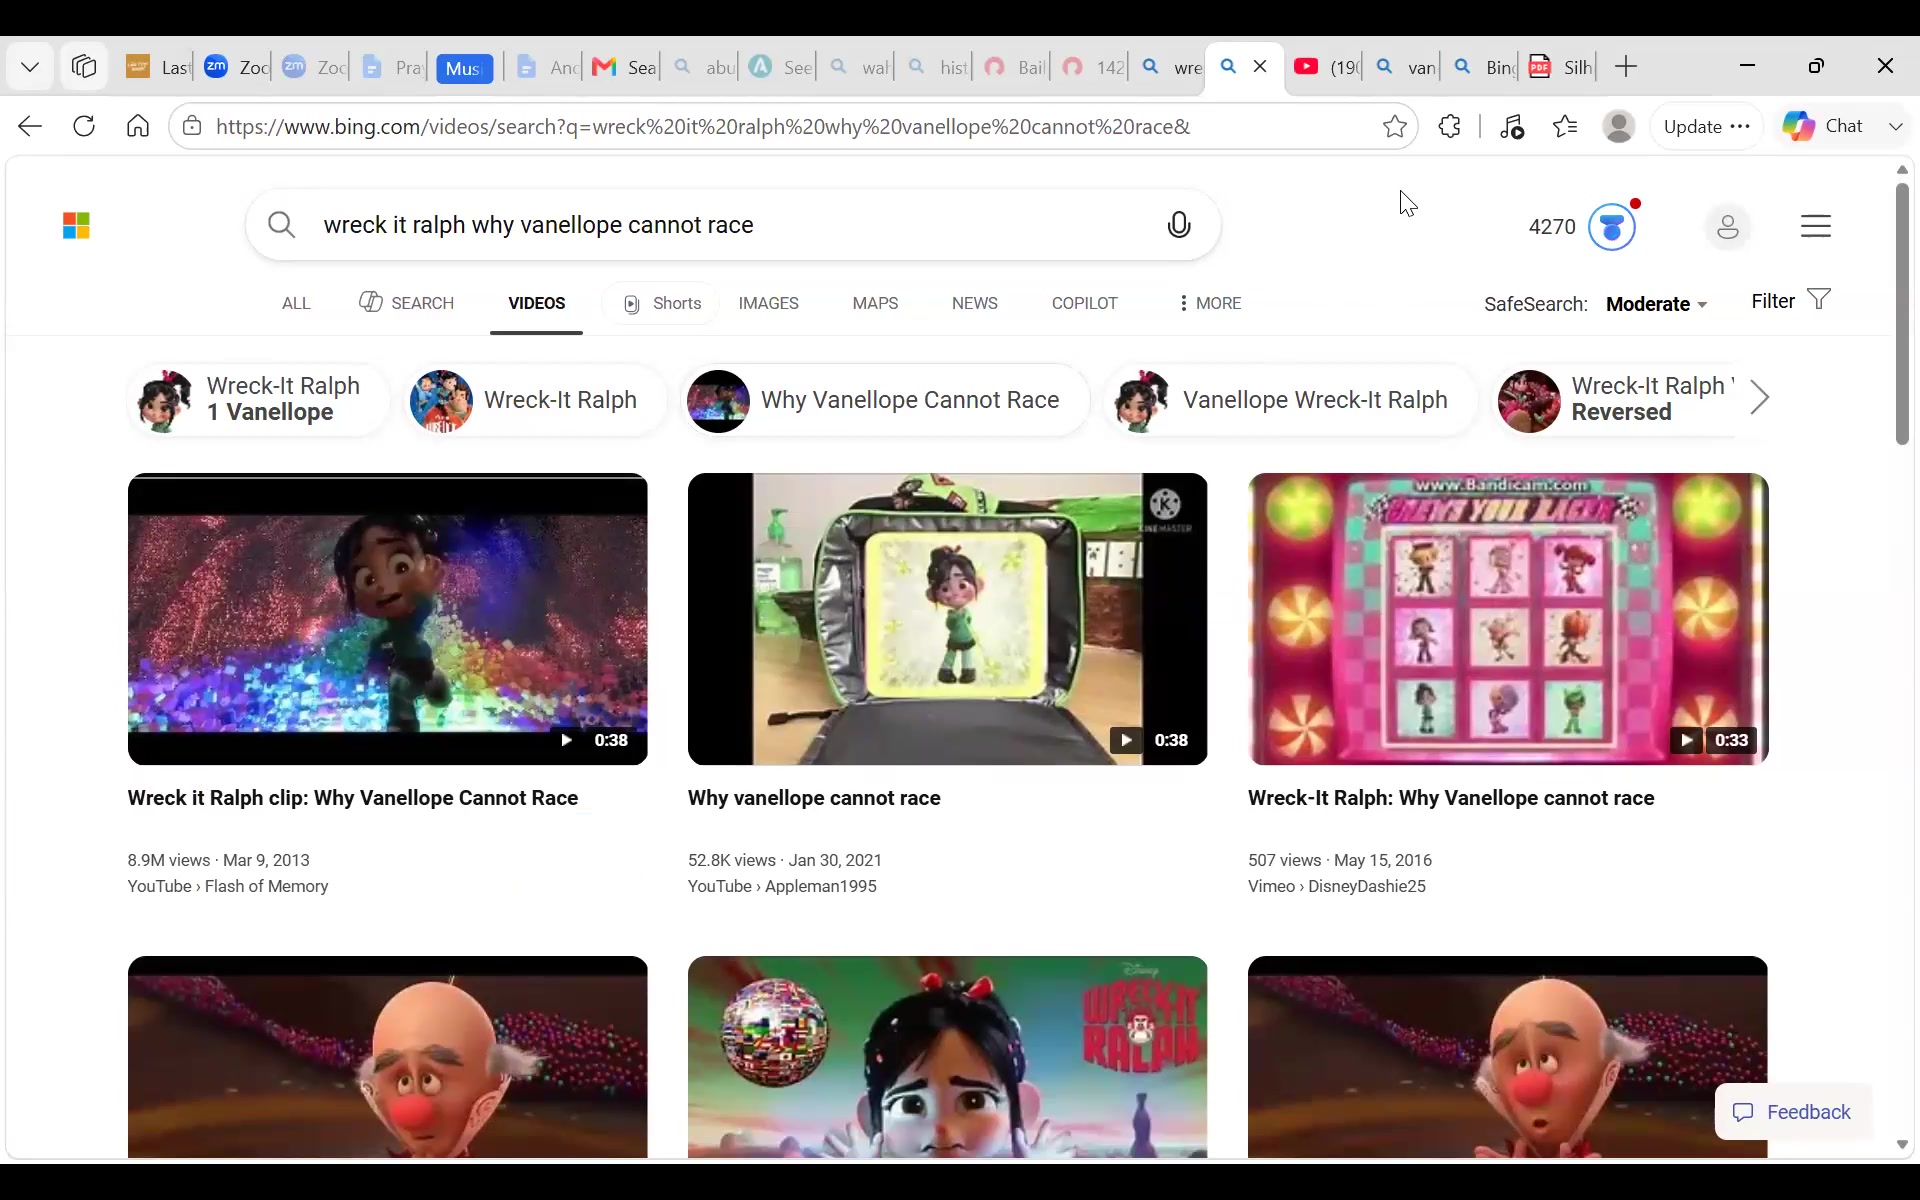The width and height of the screenshot is (1920, 1200).
Task: Click the search query input field
Action: click(735, 225)
